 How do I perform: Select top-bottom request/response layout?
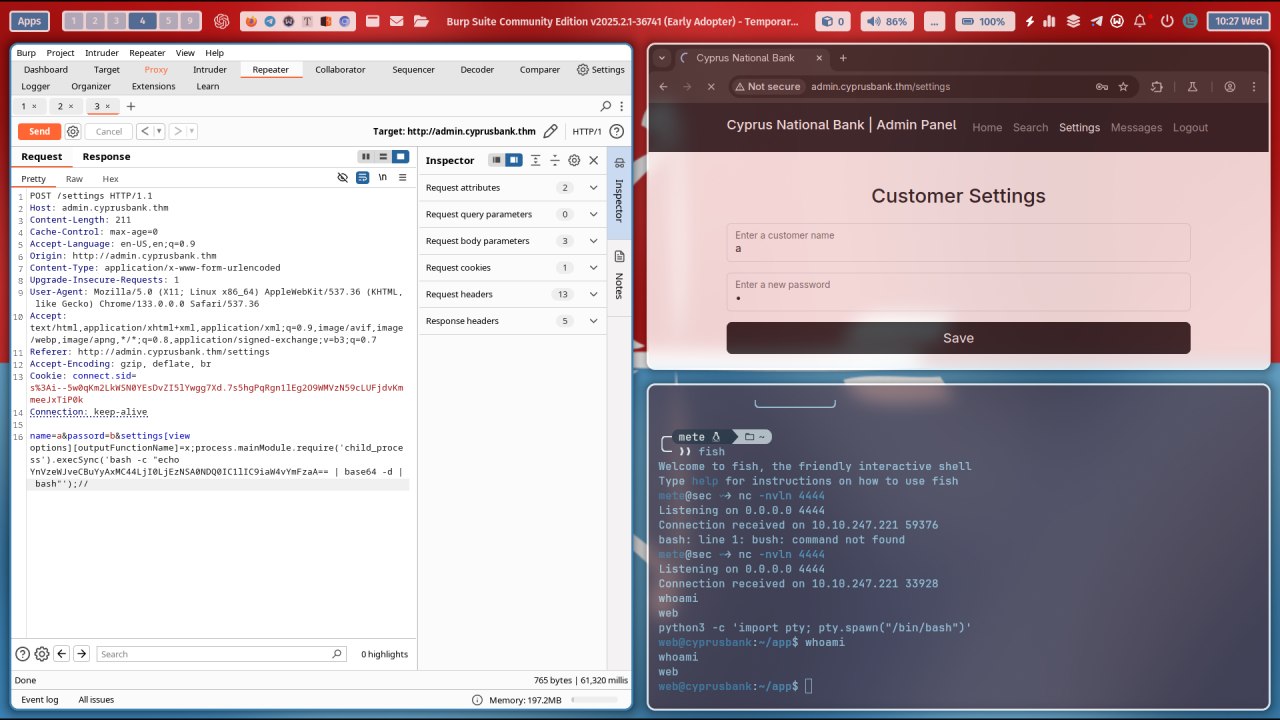coord(383,157)
